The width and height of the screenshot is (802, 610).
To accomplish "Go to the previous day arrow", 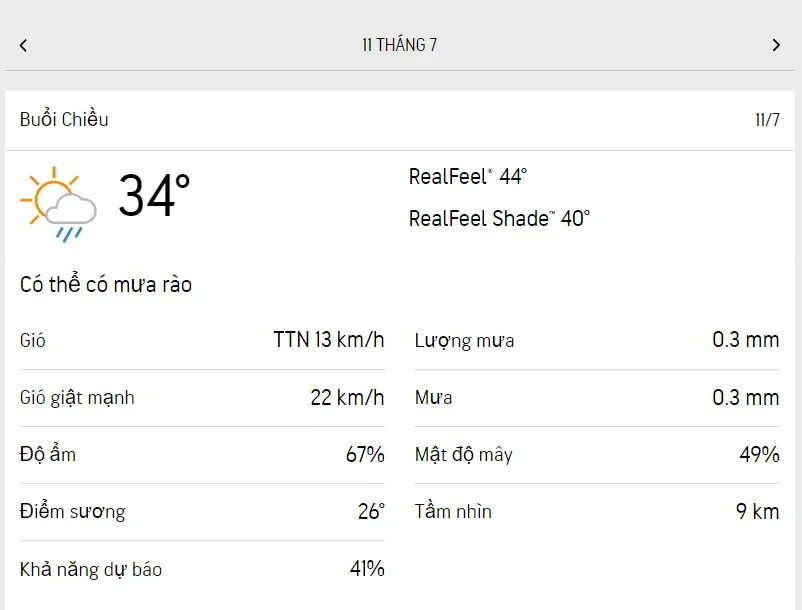I will [x=23, y=45].
